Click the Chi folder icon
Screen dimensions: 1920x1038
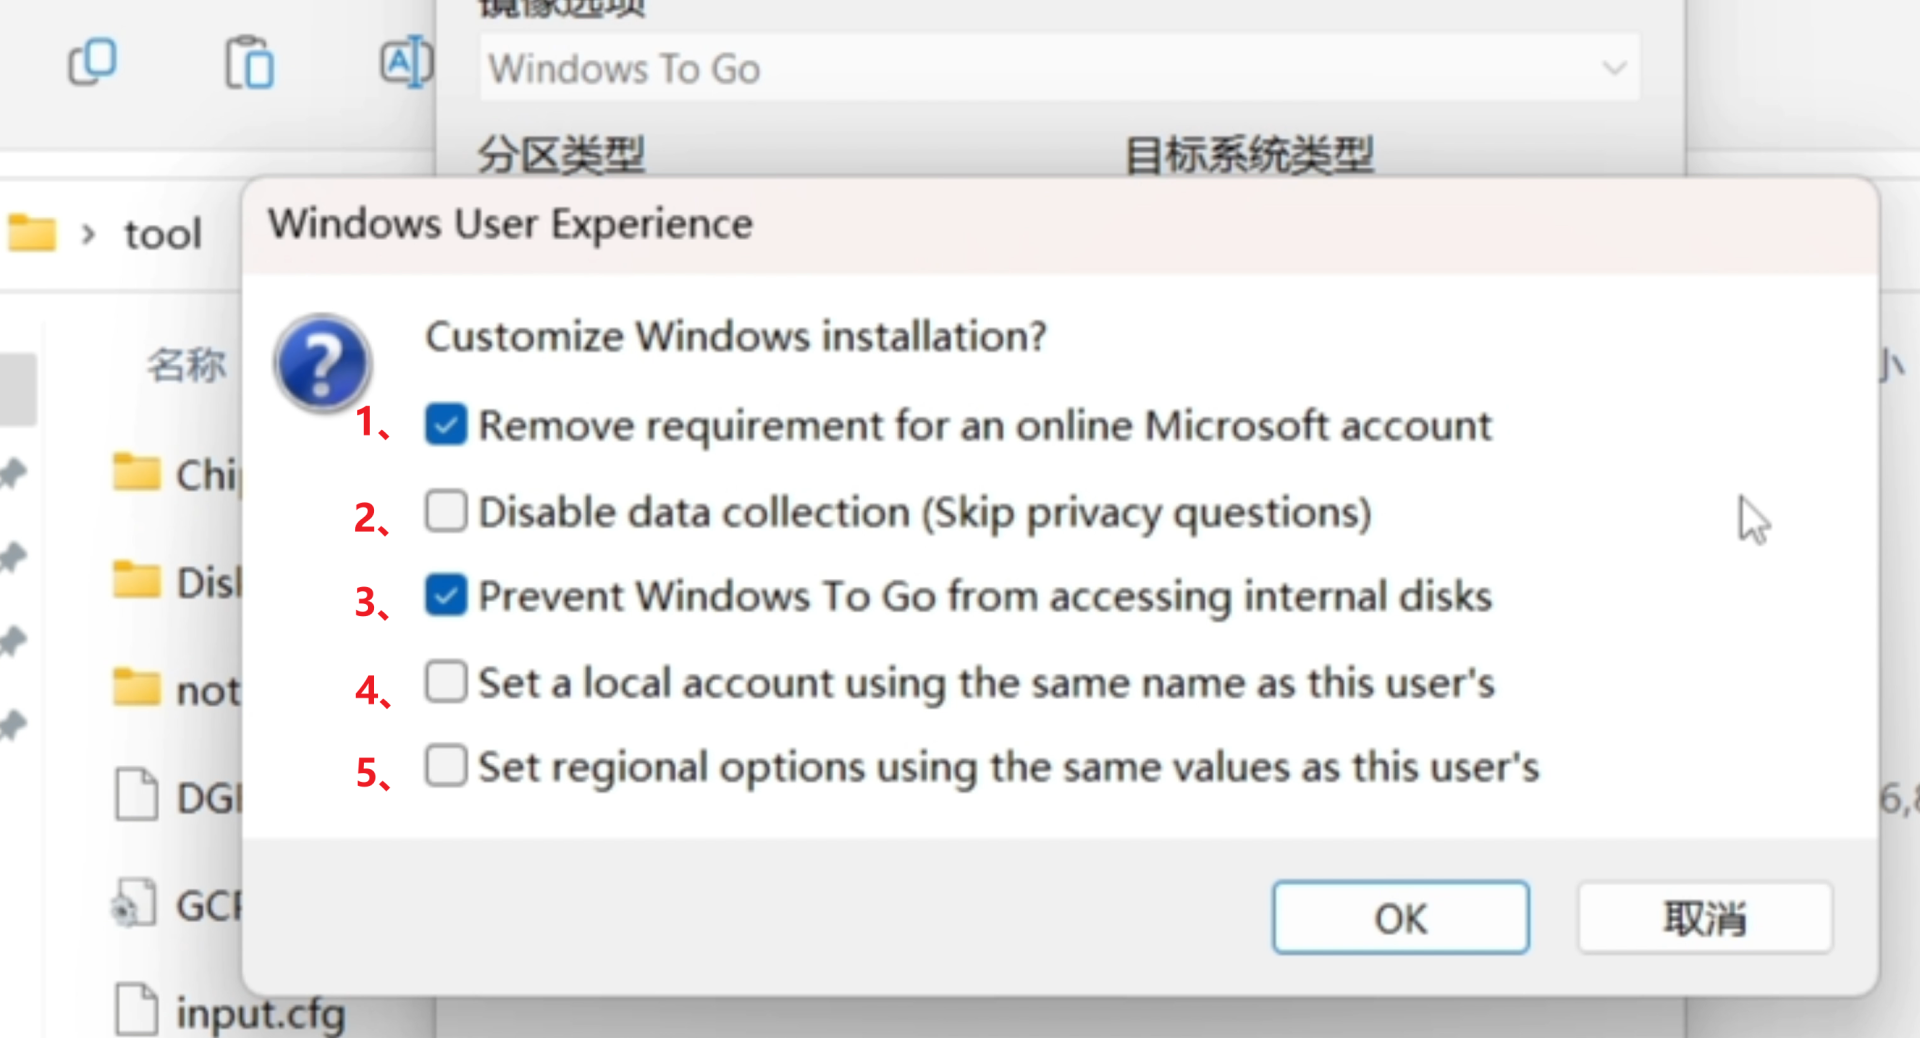(137, 473)
